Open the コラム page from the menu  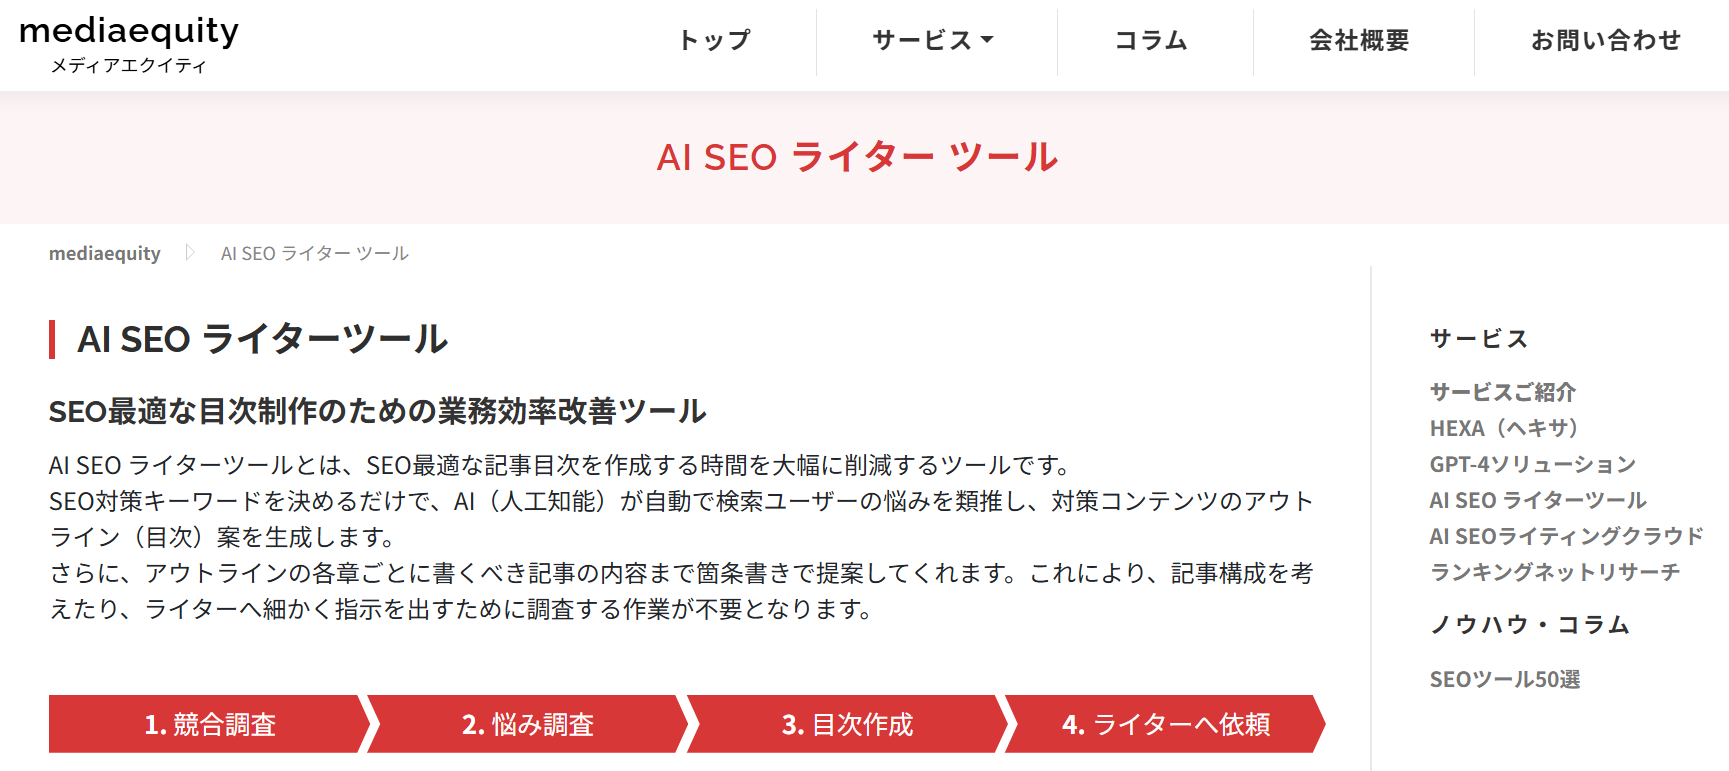coord(1151,41)
